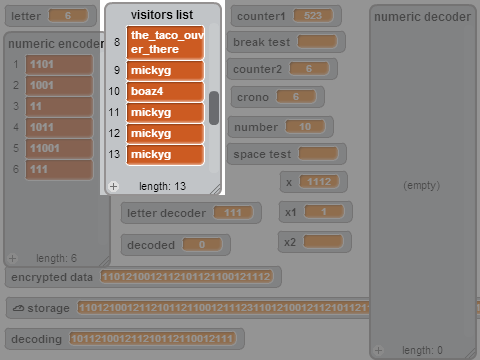Click numeric encoder item 1101

59,64
